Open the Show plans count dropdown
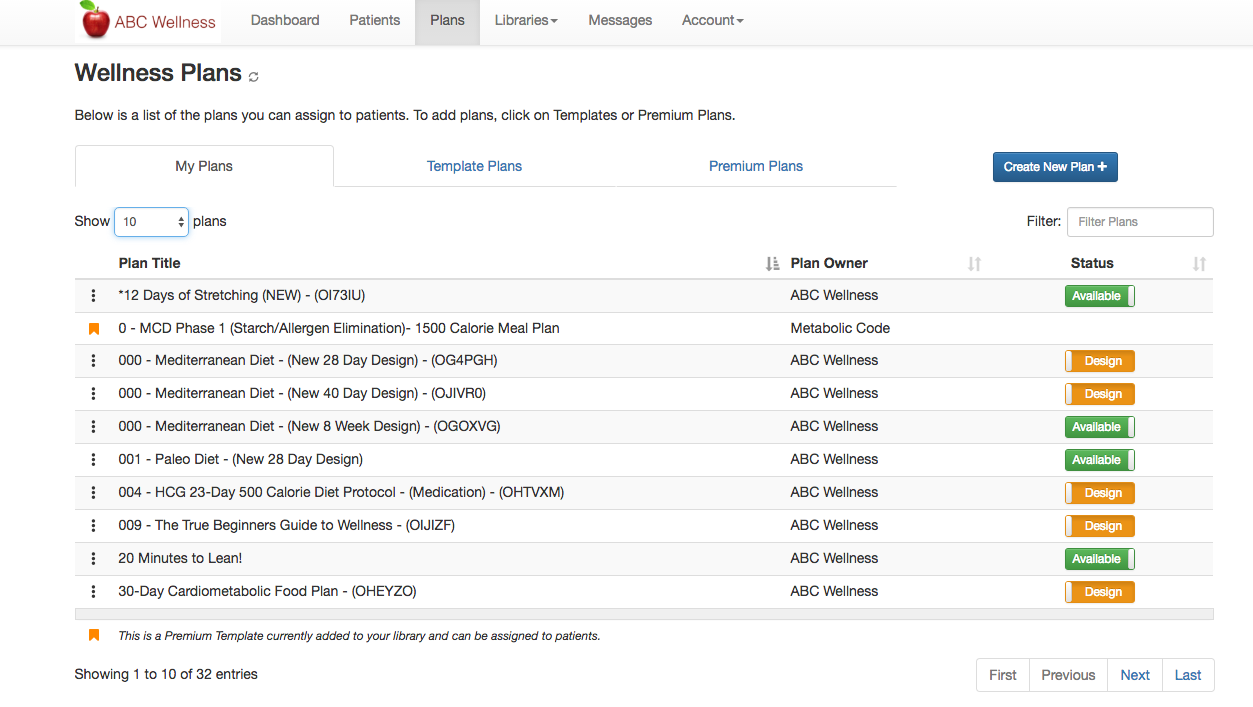The width and height of the screenshot is (1253, 707). 151,222
